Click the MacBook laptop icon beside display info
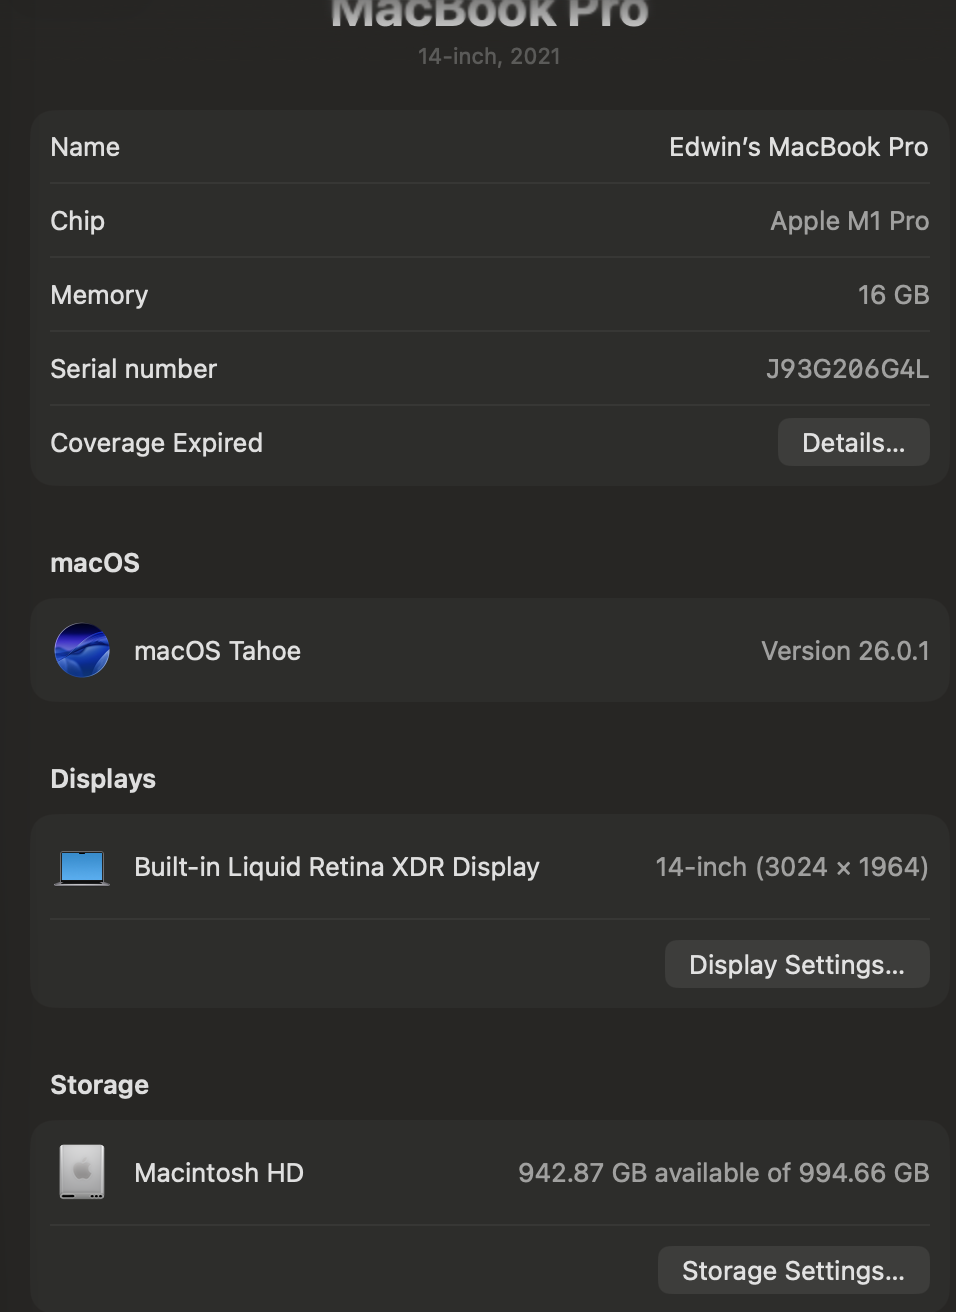 pyautogui.click(x=82, y=866)
